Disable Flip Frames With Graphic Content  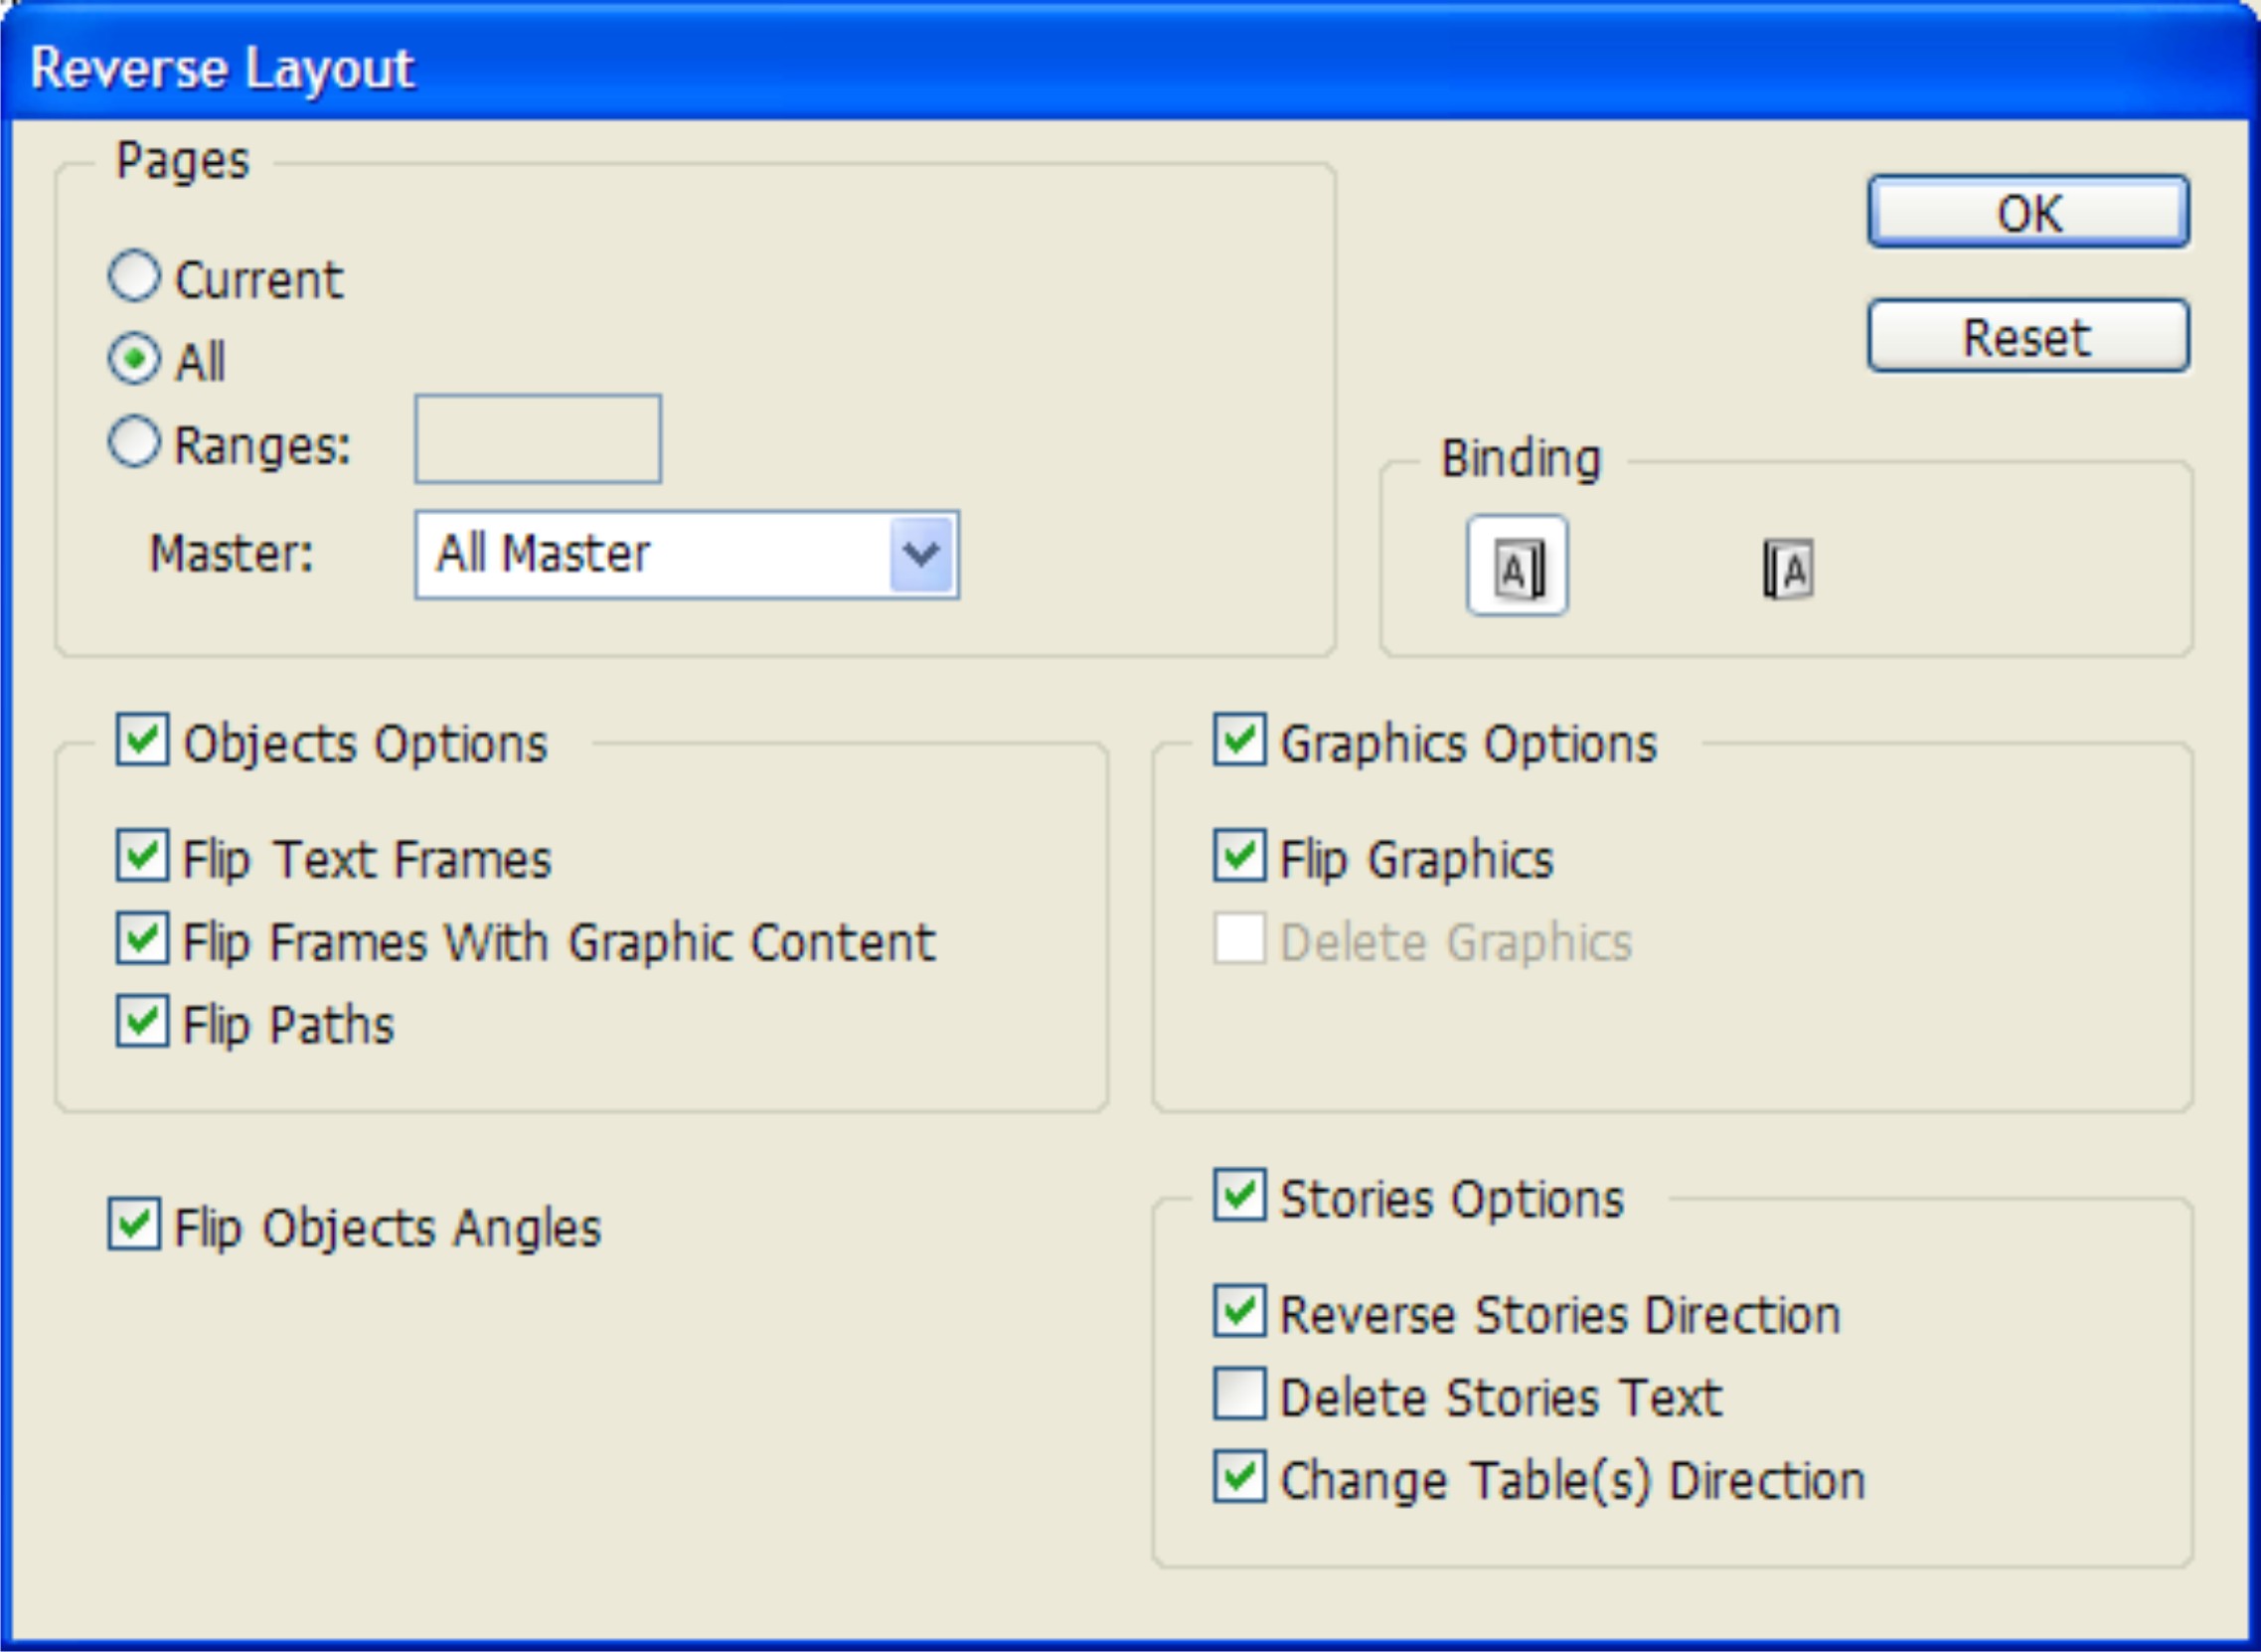[x=142, y=939]
